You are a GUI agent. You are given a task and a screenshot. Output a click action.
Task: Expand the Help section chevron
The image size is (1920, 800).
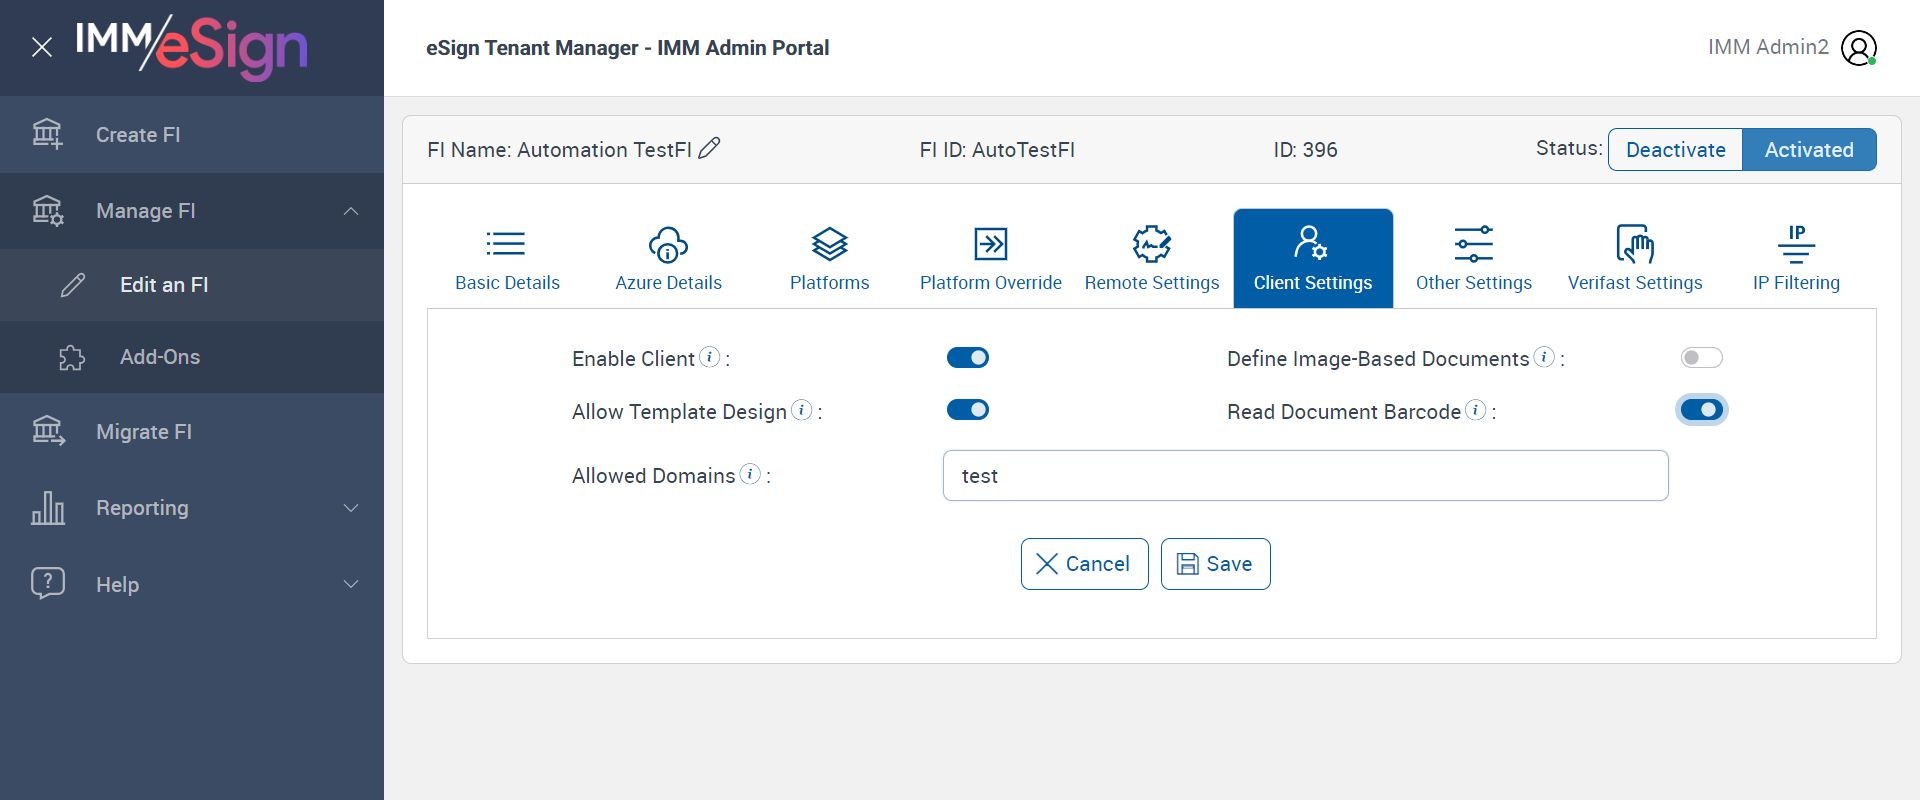coord(351,584)
